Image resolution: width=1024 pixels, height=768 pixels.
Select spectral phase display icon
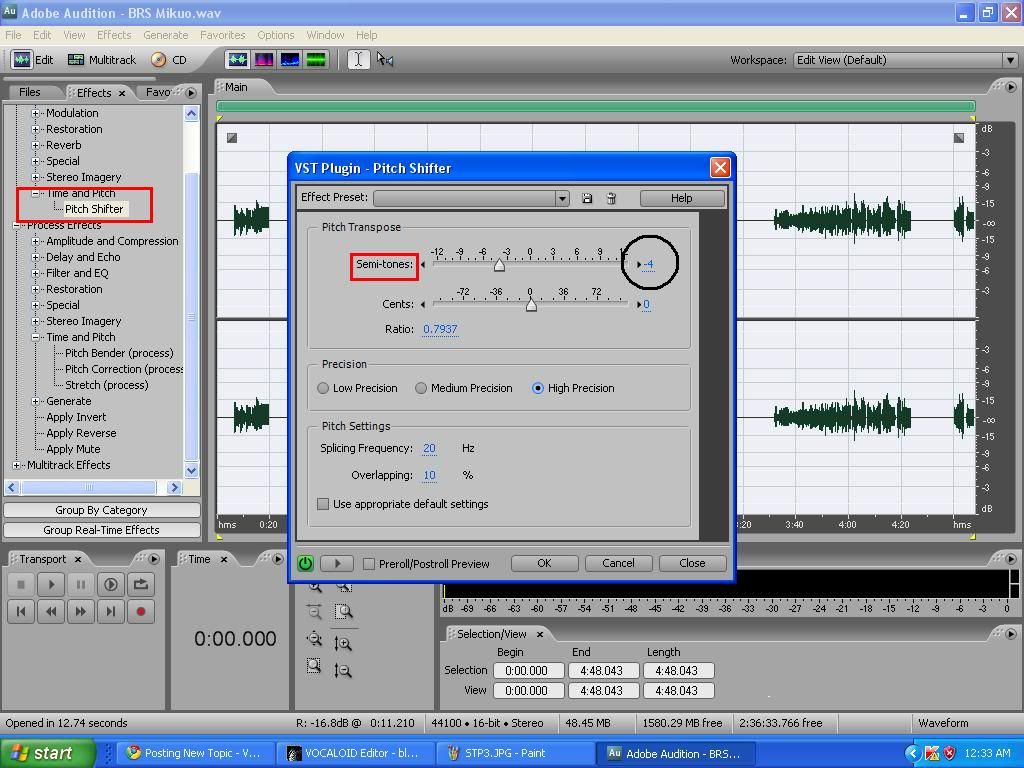point(315,59)
